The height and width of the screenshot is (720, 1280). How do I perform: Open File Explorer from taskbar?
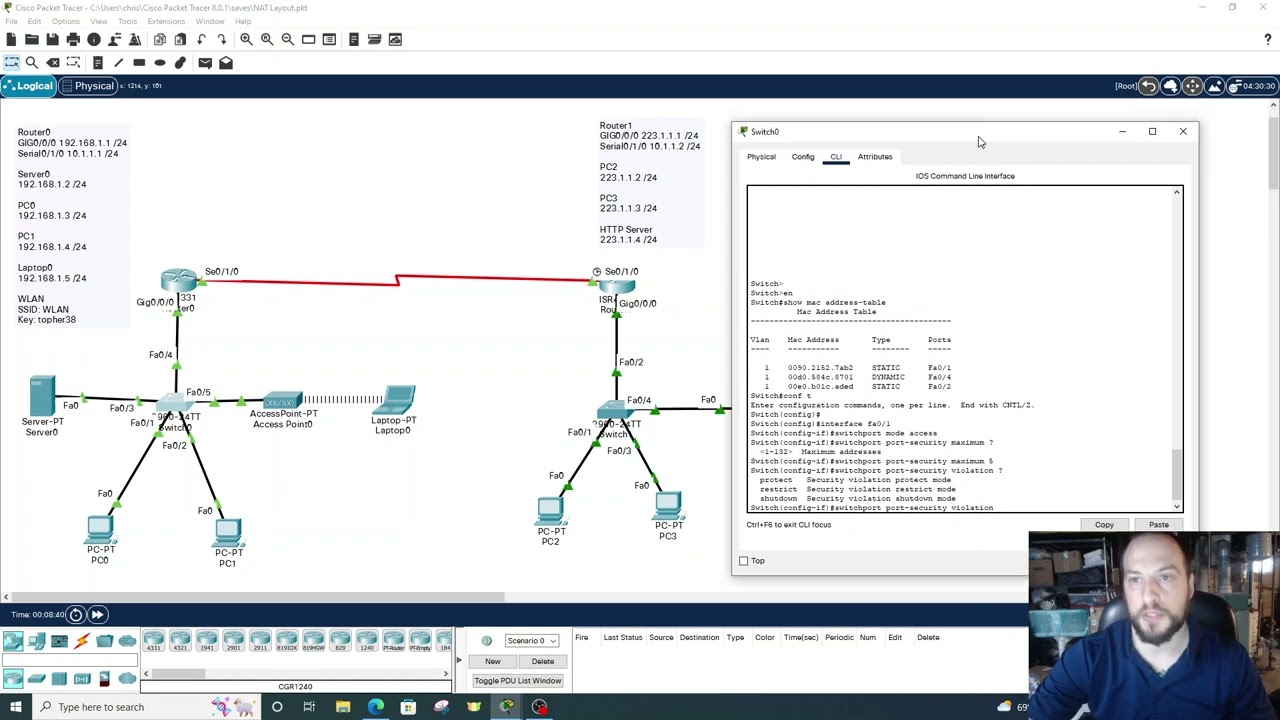click(343, 707)
